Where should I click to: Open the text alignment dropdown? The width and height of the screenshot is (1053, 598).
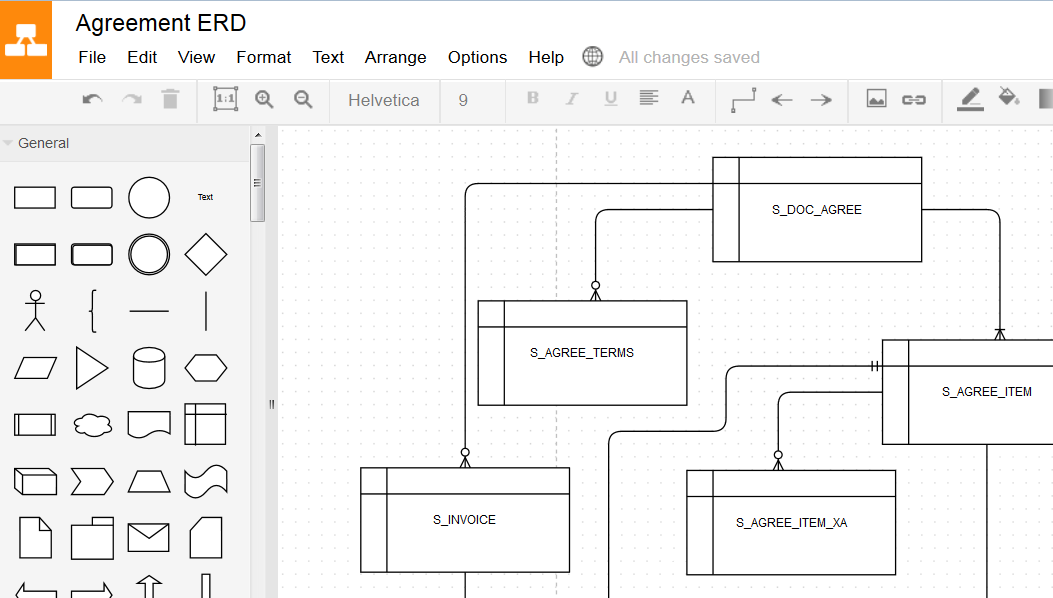pyautogui.click(x=649, y=99)
